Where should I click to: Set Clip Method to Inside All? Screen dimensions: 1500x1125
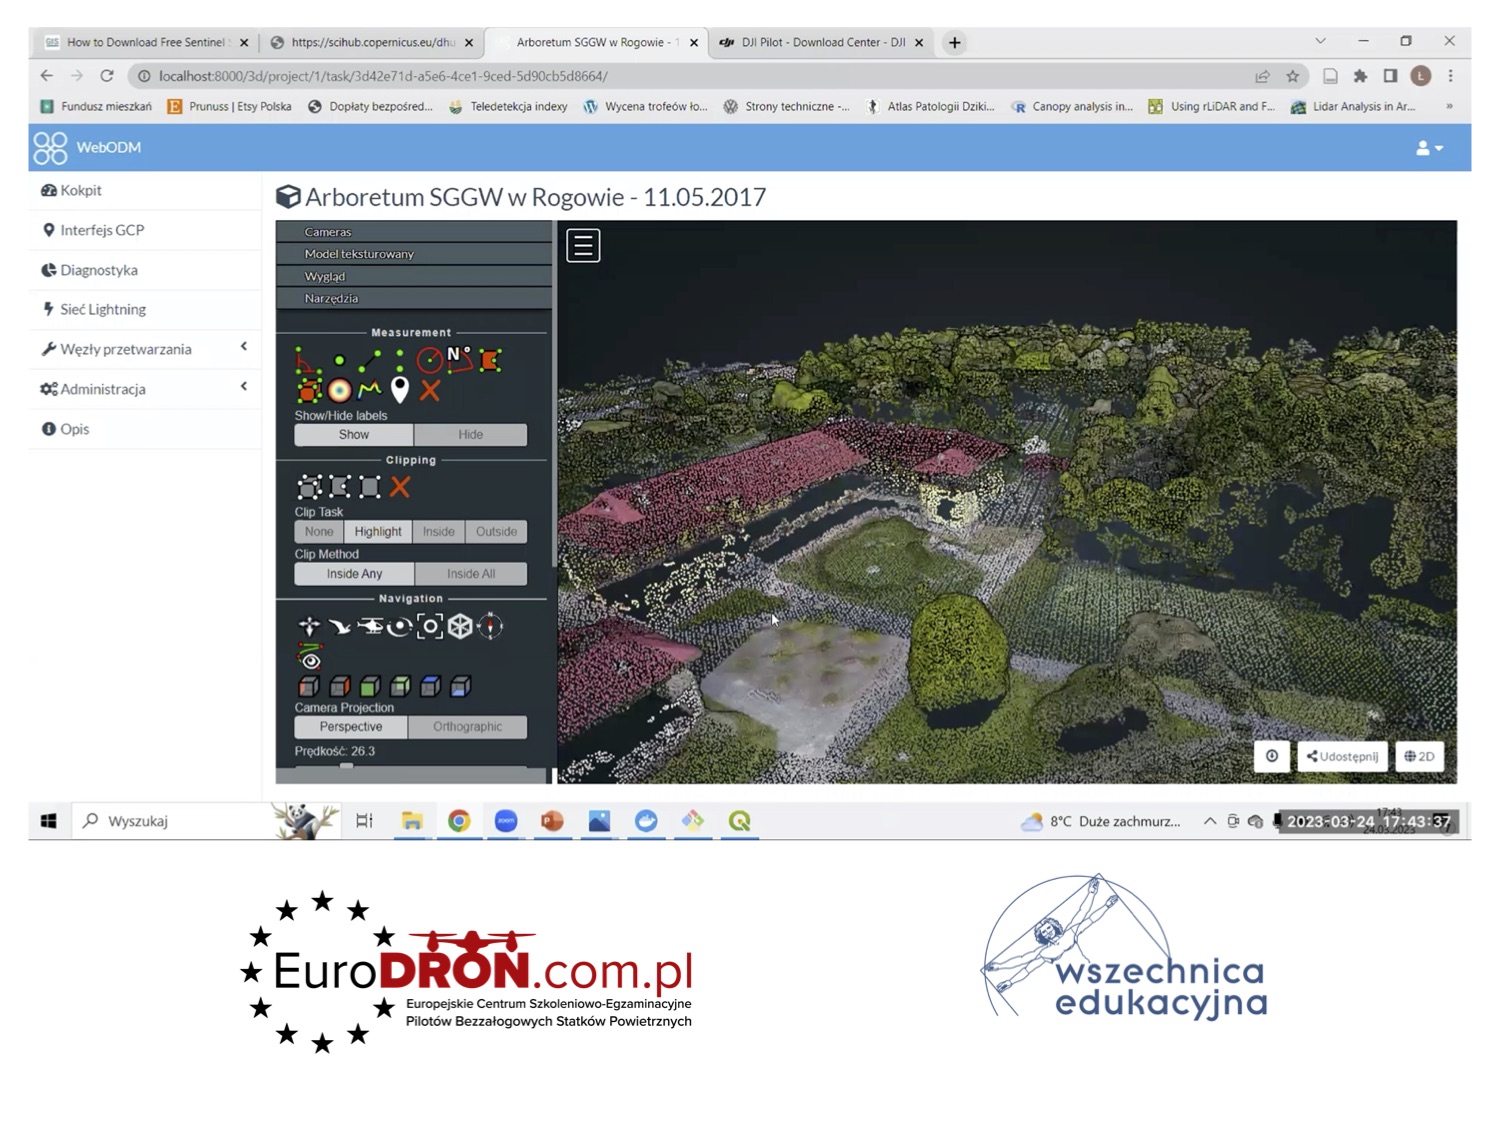(x=471, y=574)
